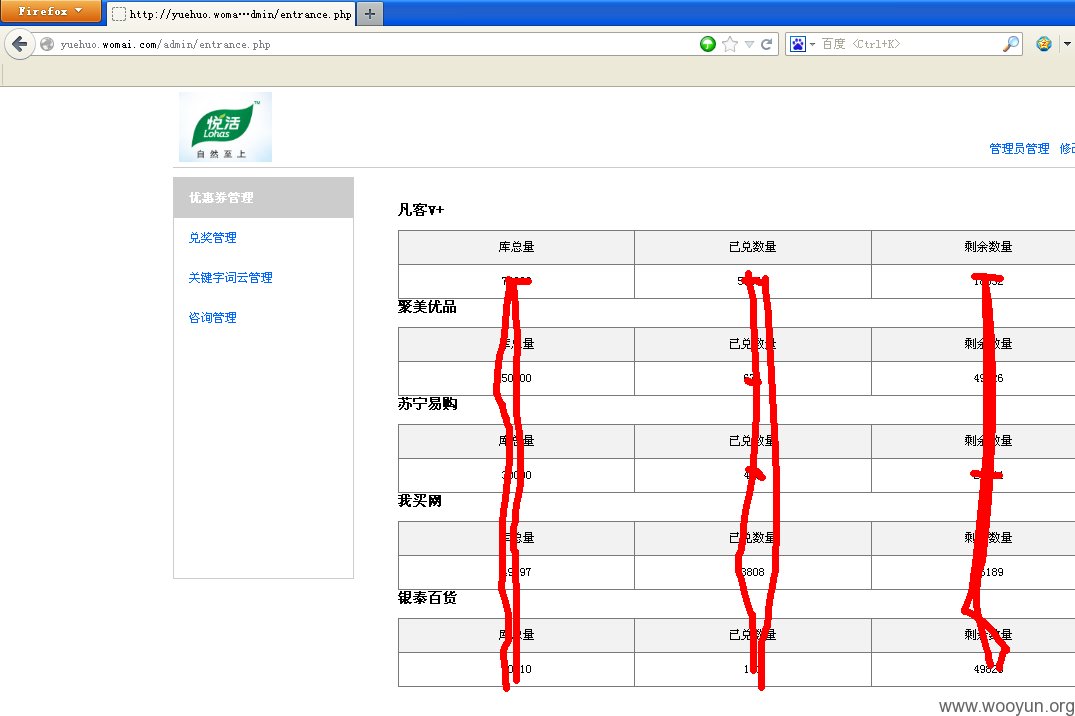Click the toolbar addon icon at right
The image size is (1075, 716).
tap(1043, 44)
